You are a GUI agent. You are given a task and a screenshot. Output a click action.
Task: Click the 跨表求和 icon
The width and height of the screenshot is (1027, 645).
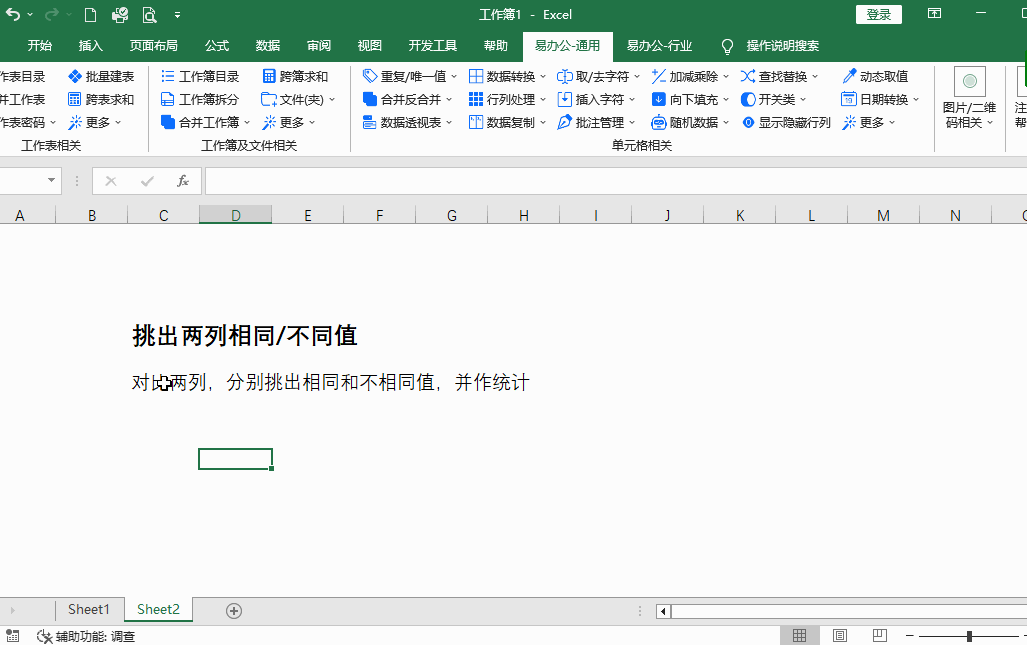(75, 100)
